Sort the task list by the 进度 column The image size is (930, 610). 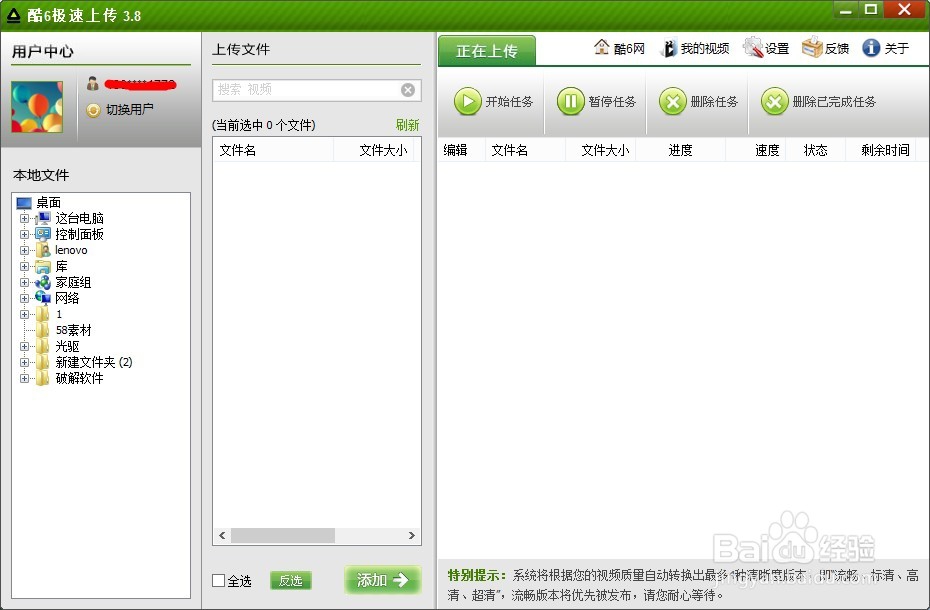tap(680, 150)
